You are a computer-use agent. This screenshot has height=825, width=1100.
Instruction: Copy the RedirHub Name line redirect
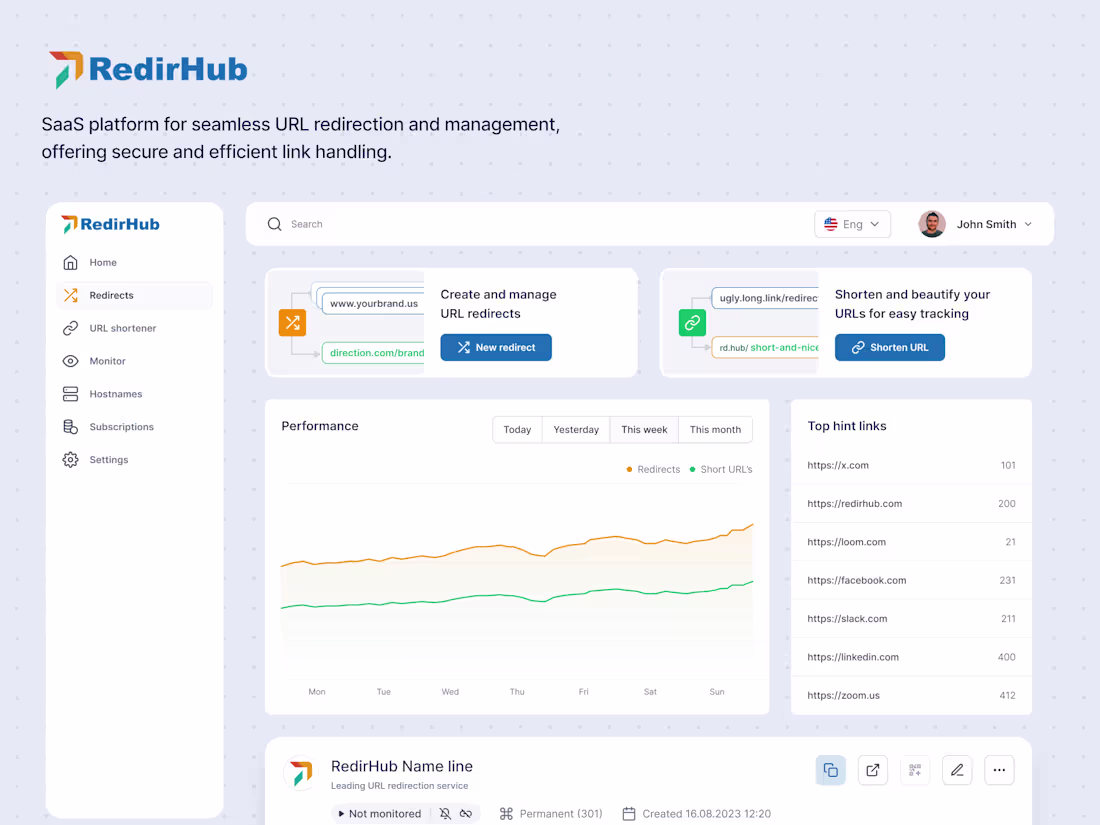830,770
